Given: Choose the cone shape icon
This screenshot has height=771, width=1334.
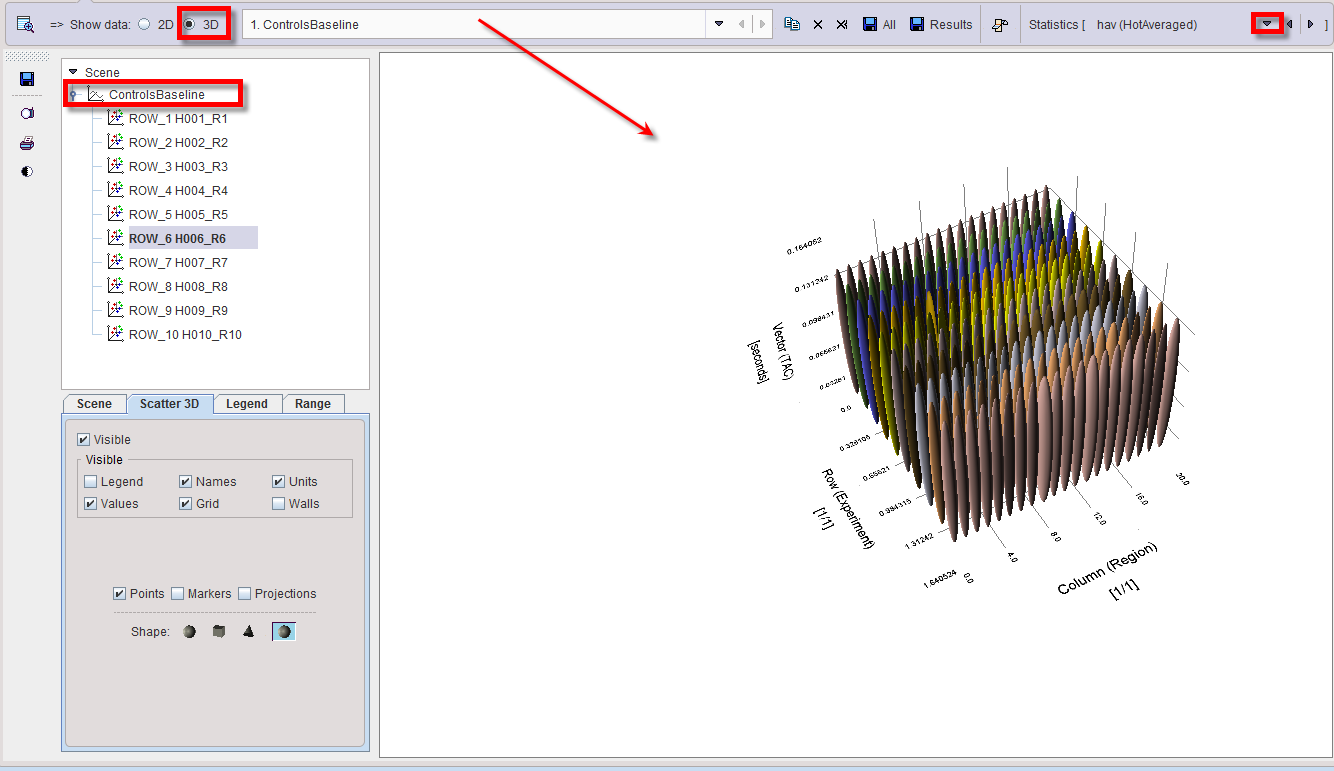Looking at the screenshot, I should (249, 632).
